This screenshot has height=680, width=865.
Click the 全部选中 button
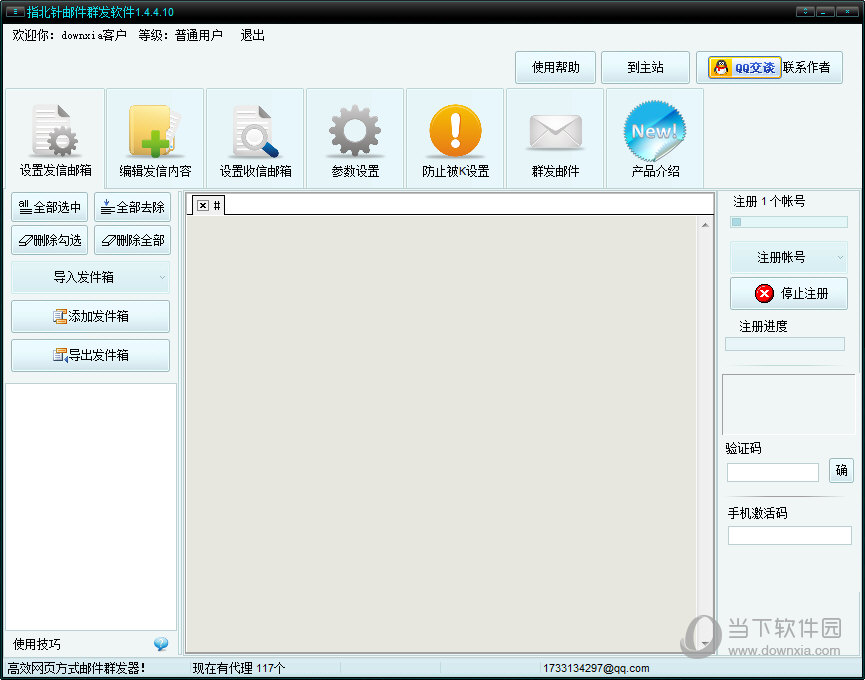click(50, 207)
